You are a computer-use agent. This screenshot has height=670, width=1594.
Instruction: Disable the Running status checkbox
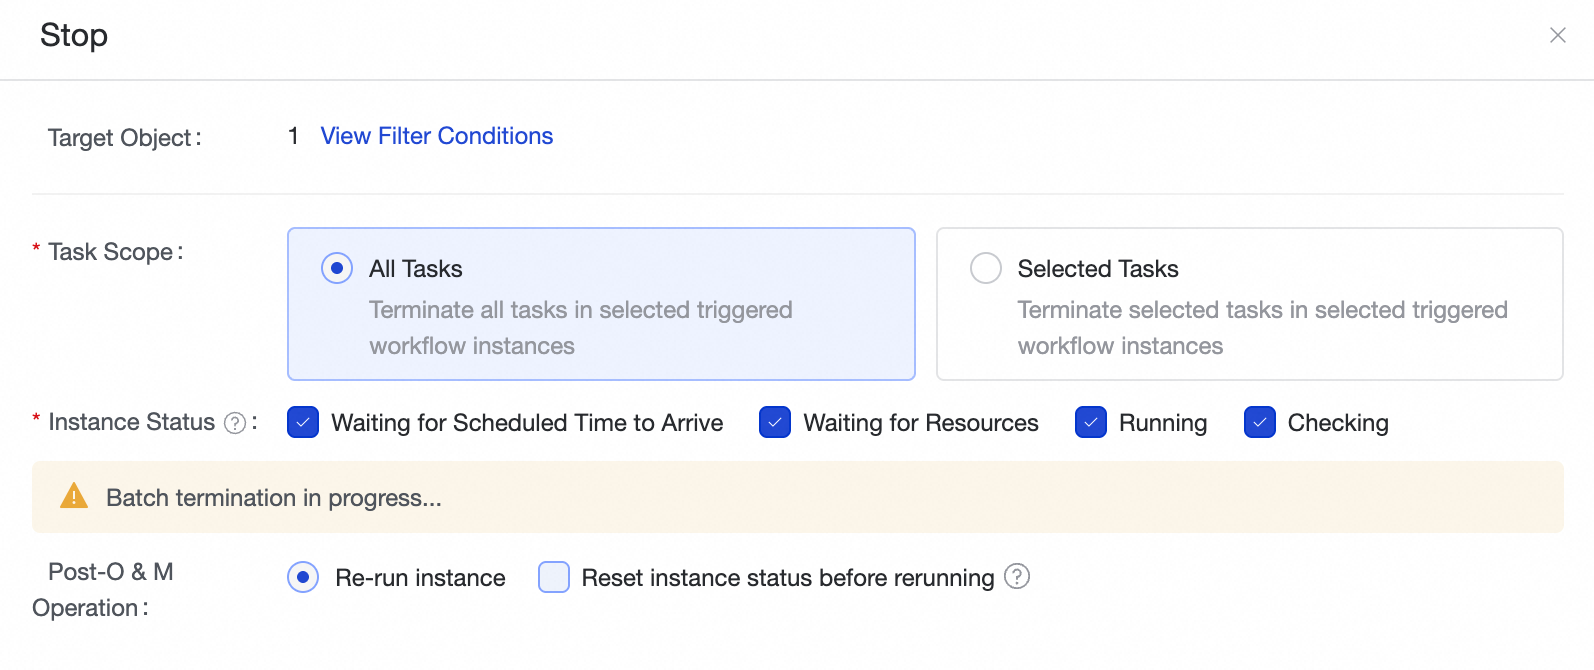click(1091, 423)
